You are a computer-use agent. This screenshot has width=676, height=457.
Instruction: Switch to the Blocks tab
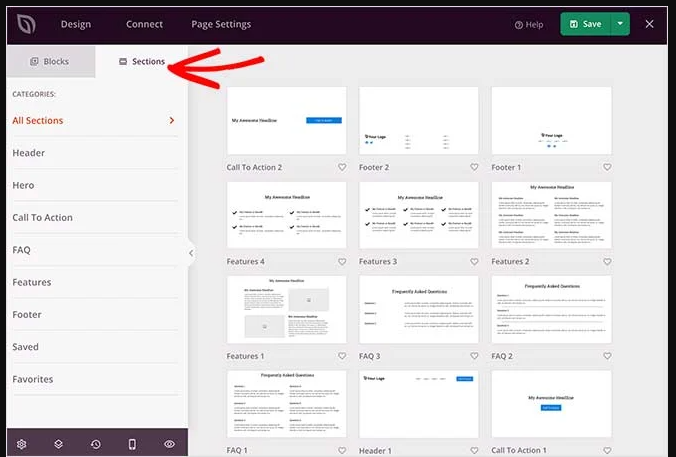point(48,61)
